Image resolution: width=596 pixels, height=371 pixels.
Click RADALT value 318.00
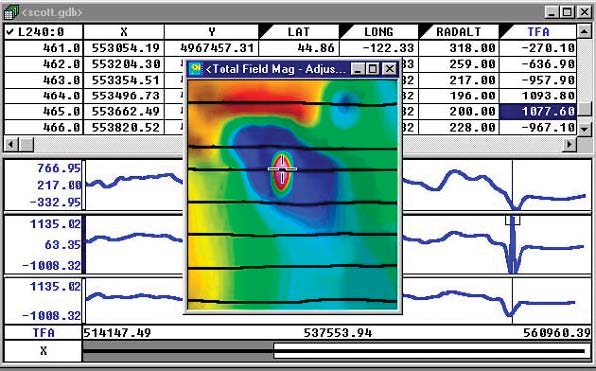click(x=459, y=48)
